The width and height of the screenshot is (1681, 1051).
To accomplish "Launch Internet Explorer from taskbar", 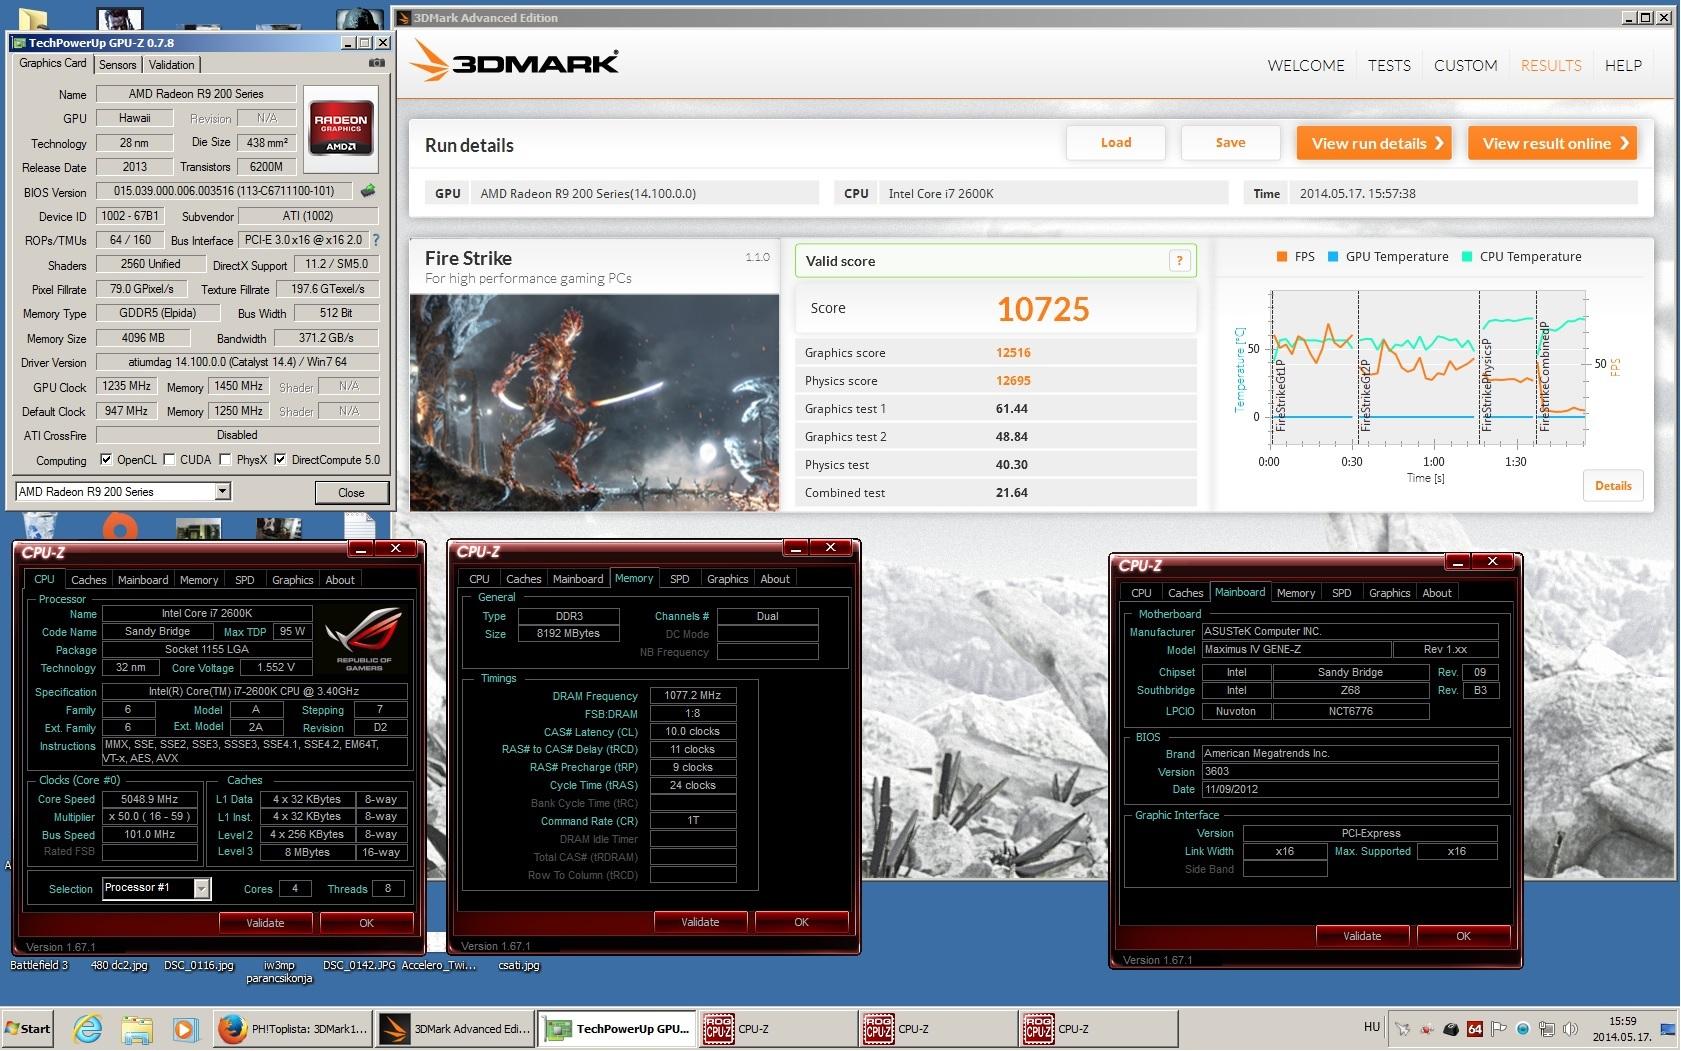I will (88, 1028).
